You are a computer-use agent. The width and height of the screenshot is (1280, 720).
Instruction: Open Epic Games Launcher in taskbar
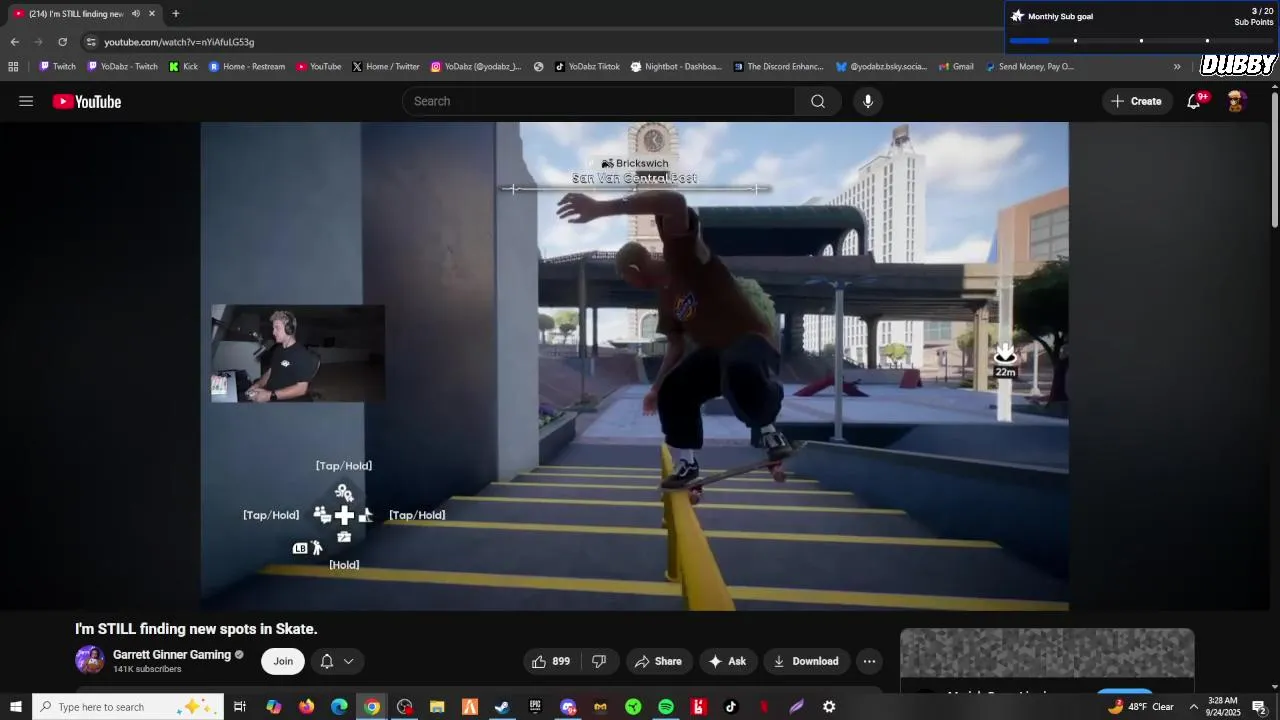[x=535, y=707]
